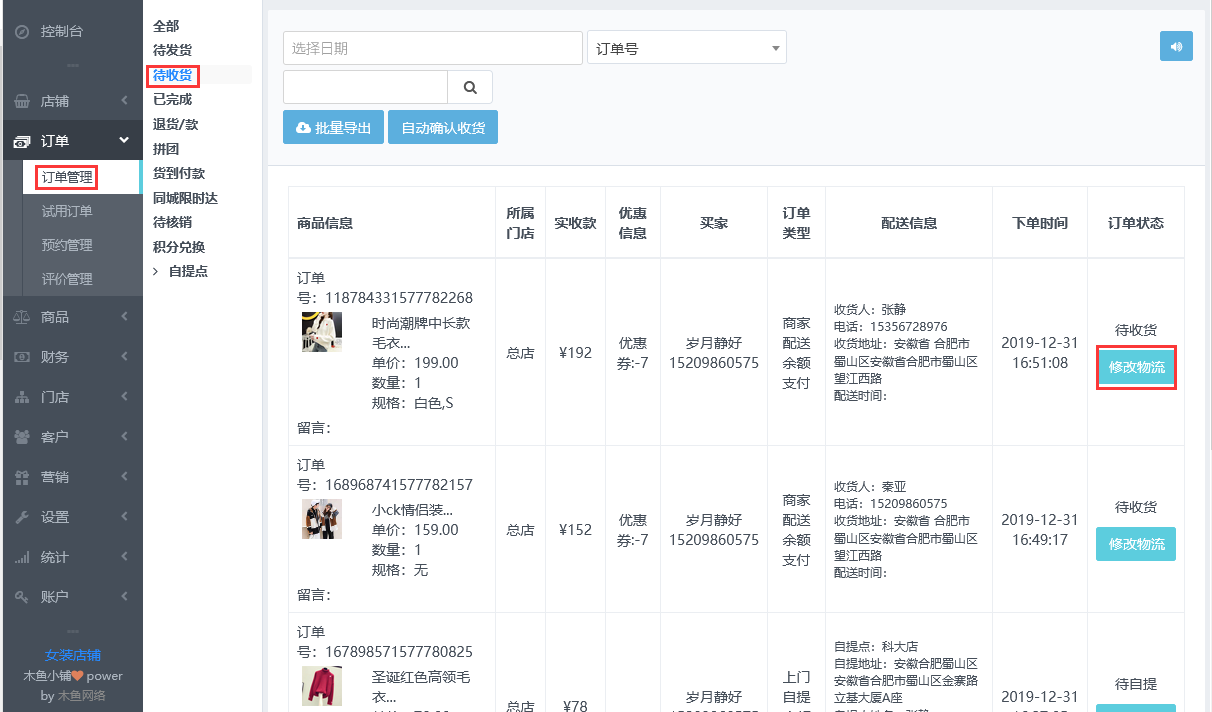Click the 选择日期 date input field
Screen dimensions: 1212x712
tap(432, 48)
